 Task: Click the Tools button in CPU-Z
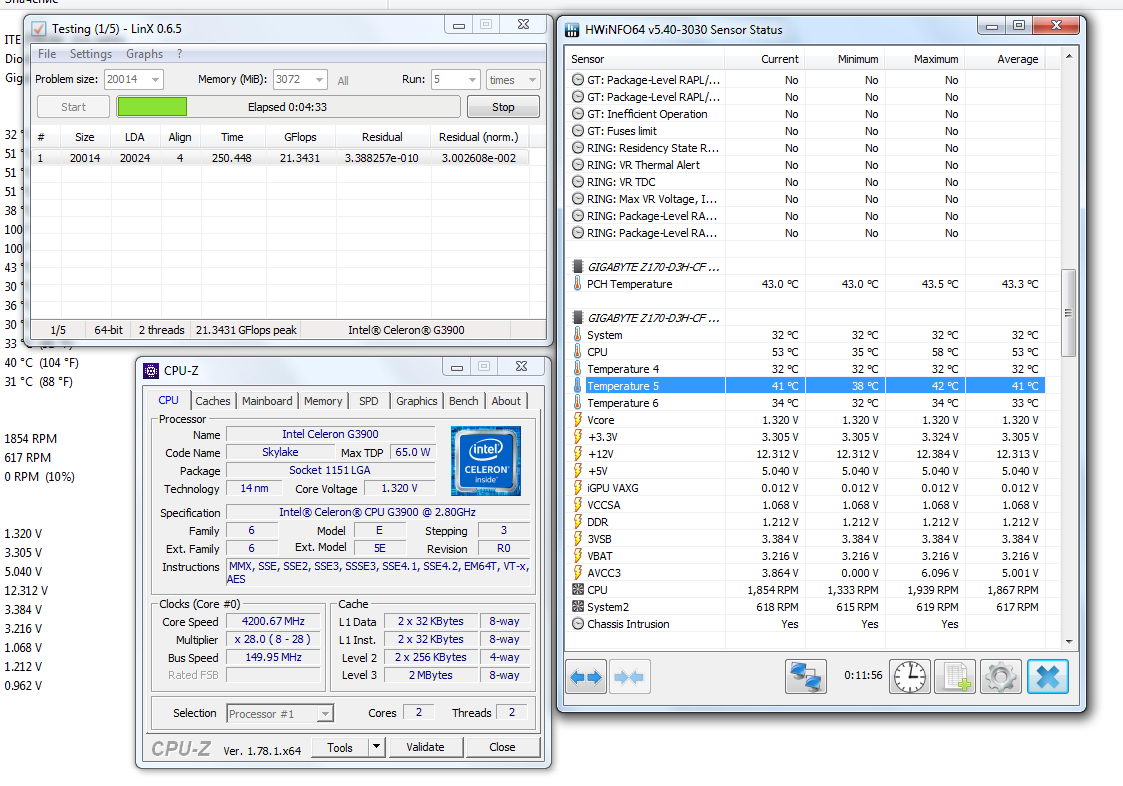click(340, 747)
